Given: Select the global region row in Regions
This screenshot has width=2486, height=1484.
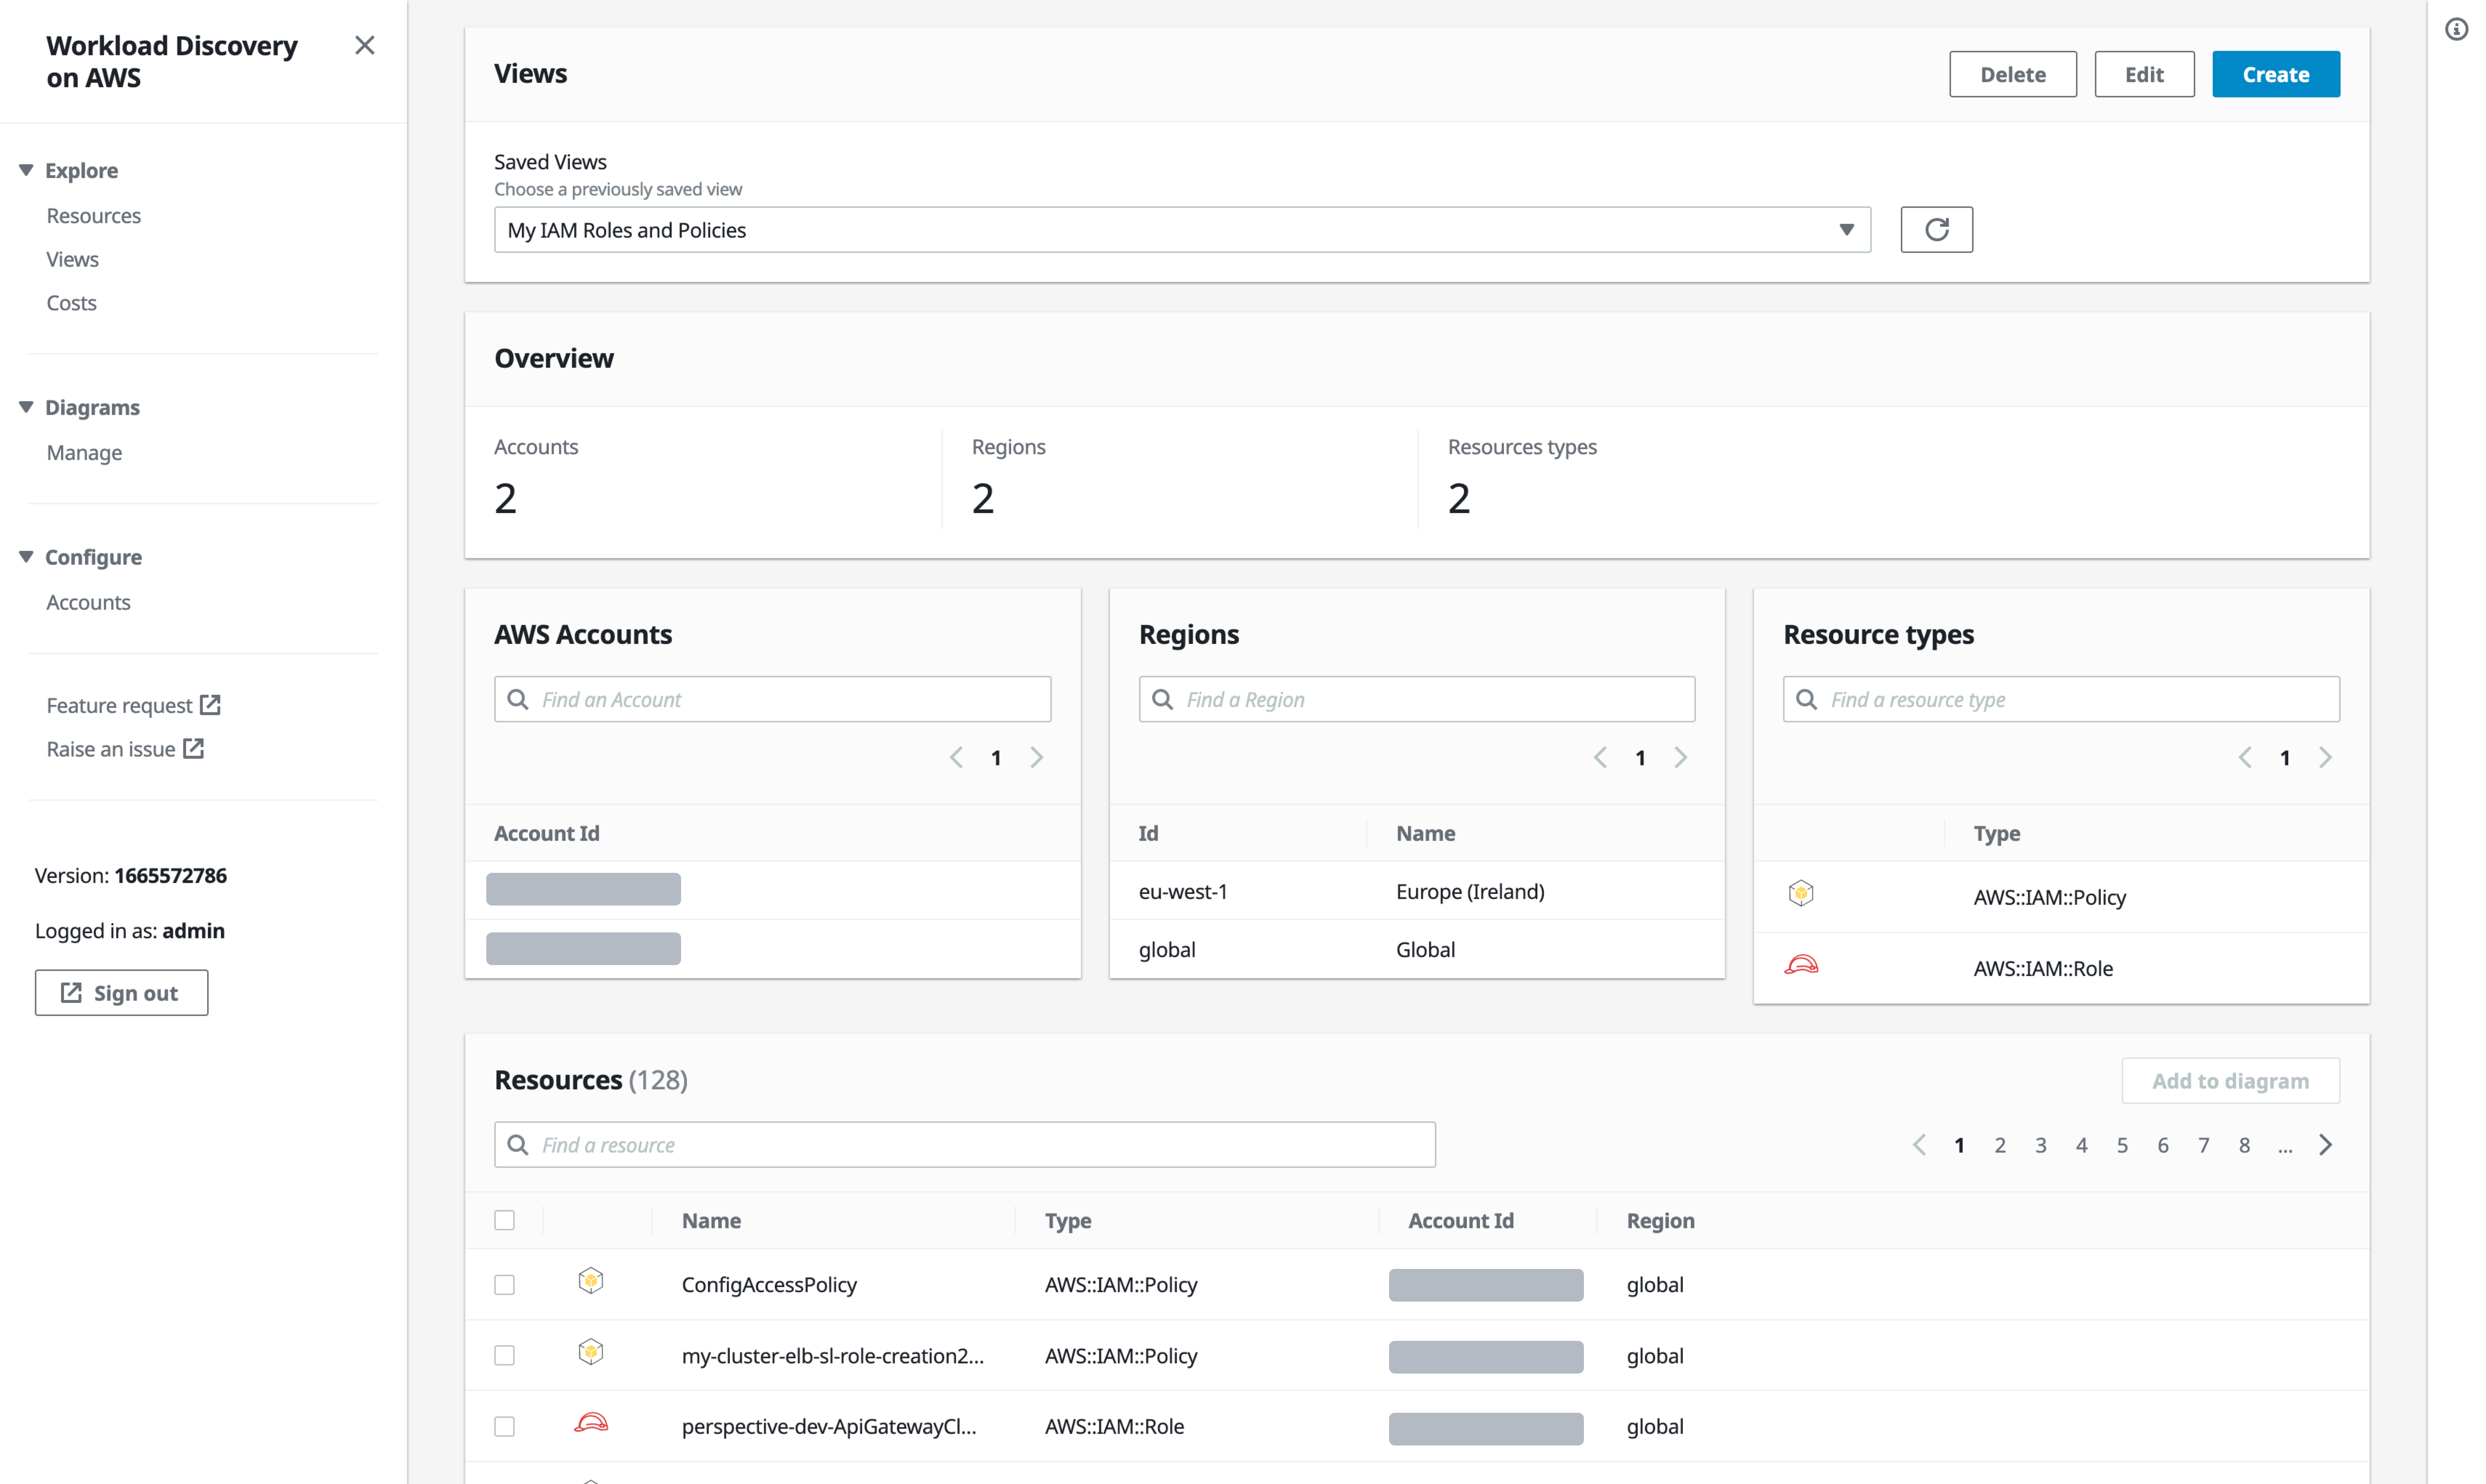Looking at the screenshot, I should 1417,949.
